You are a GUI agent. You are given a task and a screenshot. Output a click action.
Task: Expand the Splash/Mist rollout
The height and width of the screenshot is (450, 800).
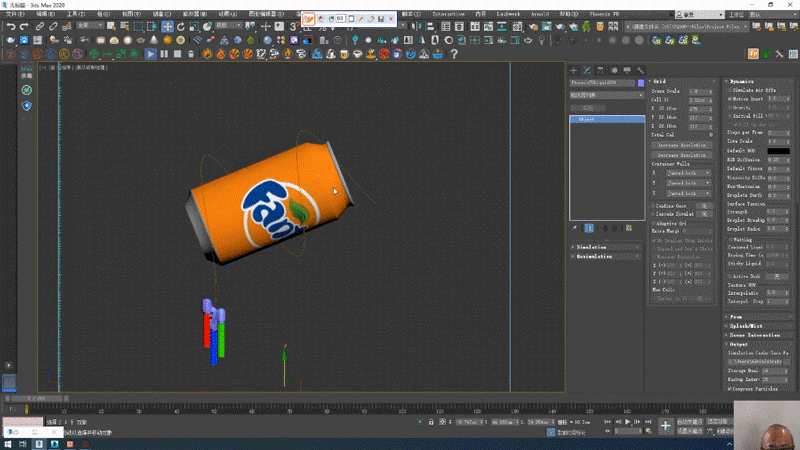759,326
